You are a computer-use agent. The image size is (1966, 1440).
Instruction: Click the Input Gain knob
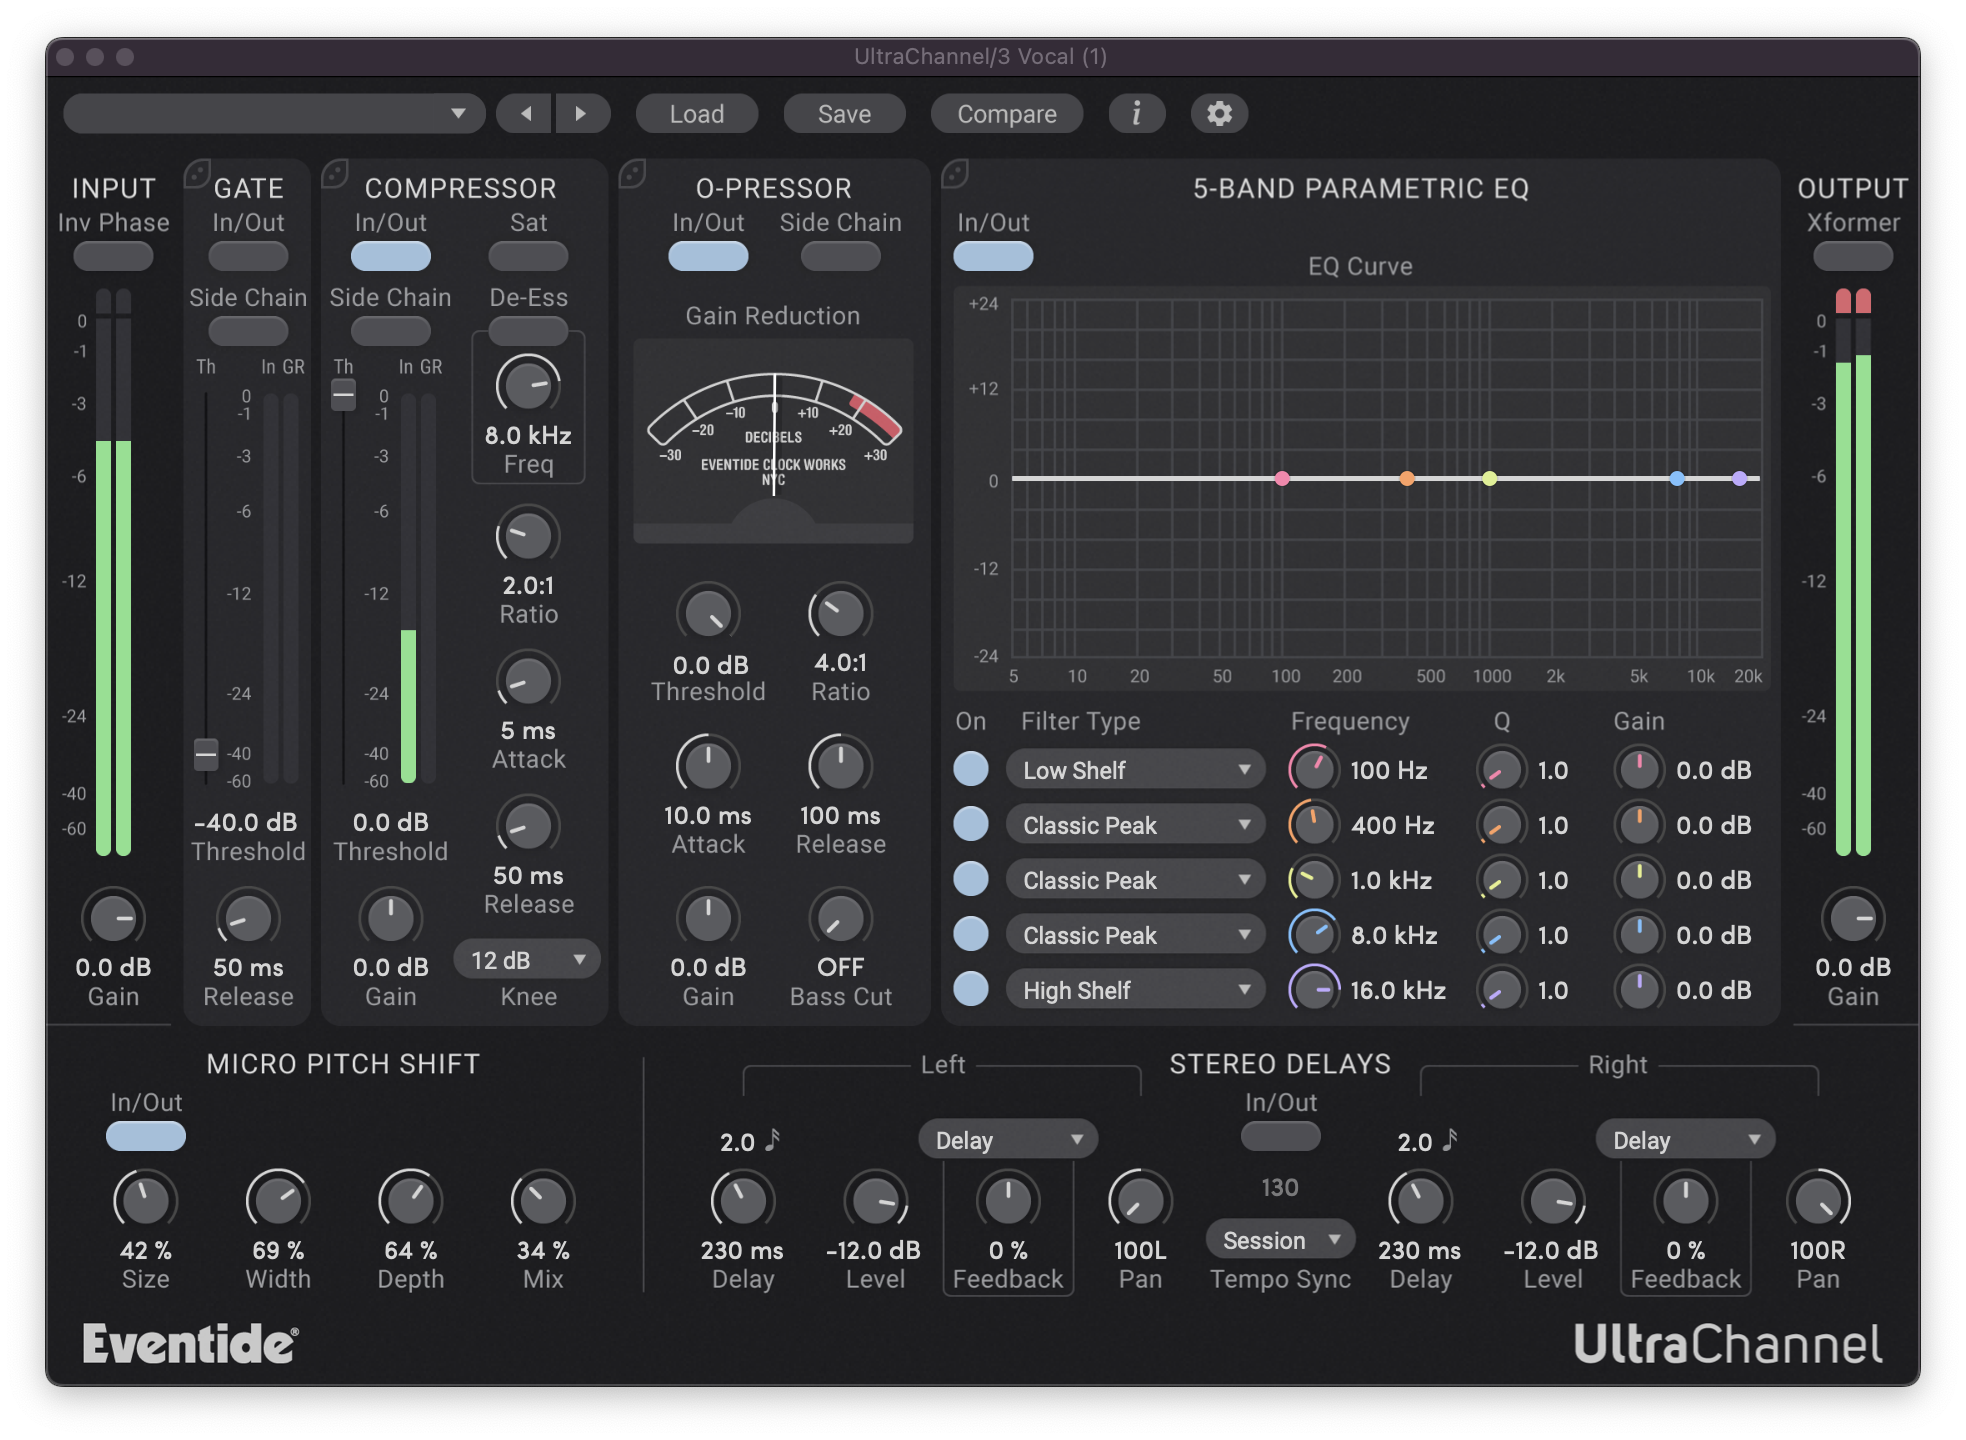pyautogui.click(x=113, y=917)
